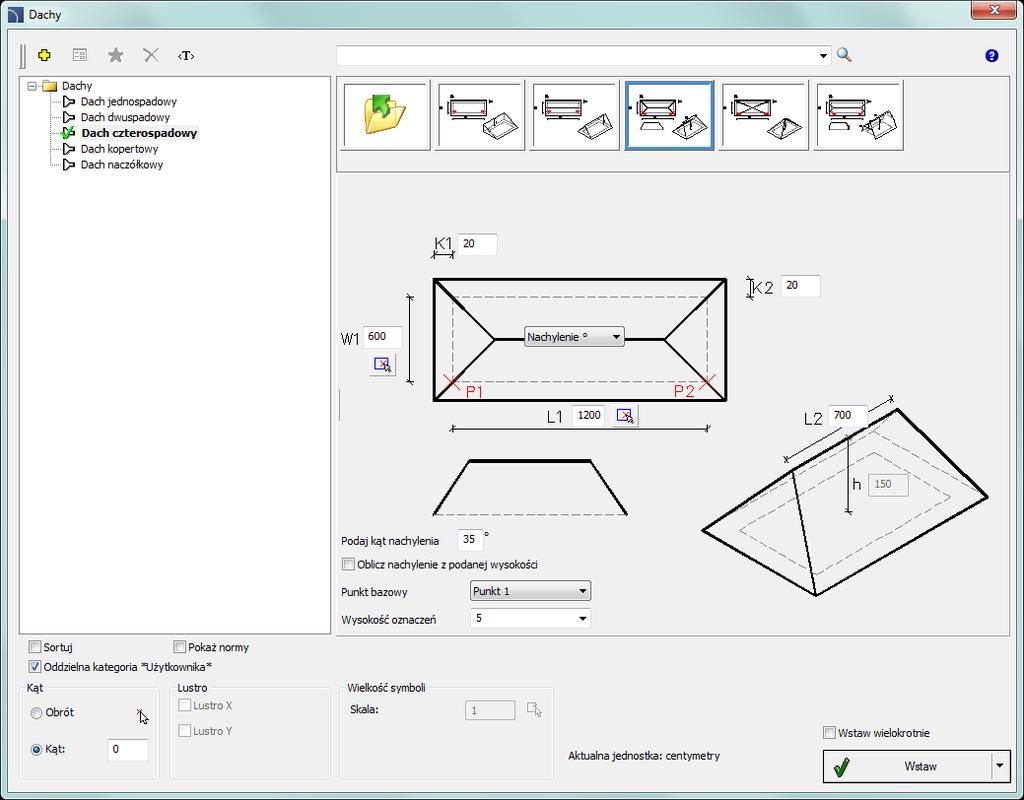The height and width of the screenshot is (800, 1024).
Task: Toggle the Sortuj checkbox
Action: click(35, 647)
